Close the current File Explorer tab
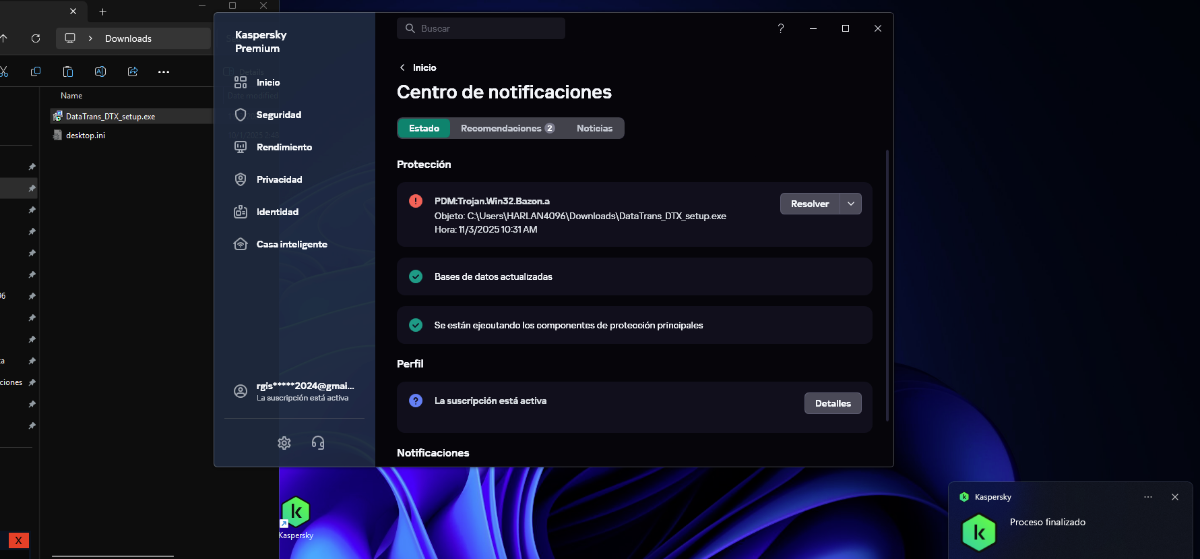Viewport: 1200px width, 559px height. tap(72, 11)
